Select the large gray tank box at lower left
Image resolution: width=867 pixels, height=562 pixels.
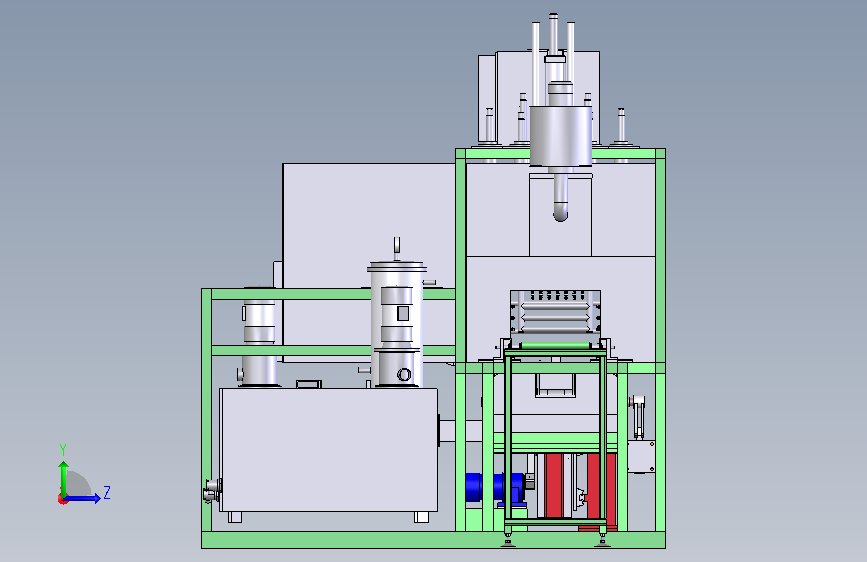(328, 450)
